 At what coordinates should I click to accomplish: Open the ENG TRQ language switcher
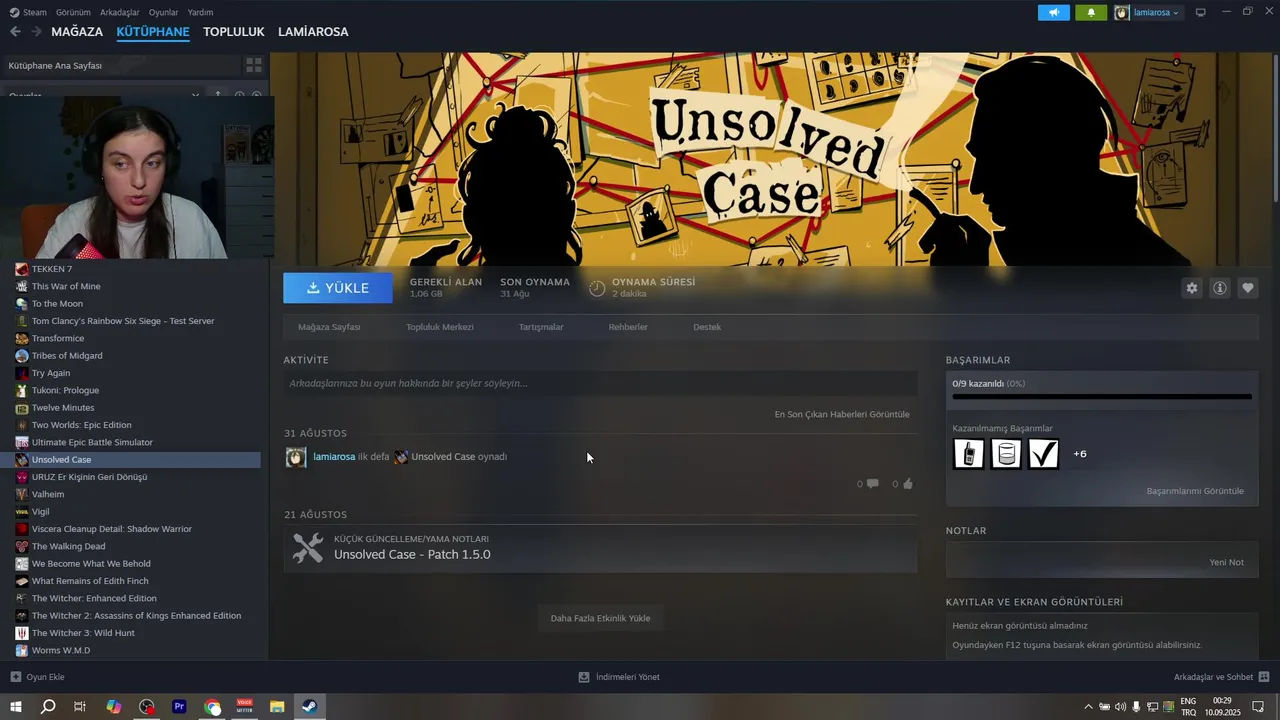(x=1188, y=707)
